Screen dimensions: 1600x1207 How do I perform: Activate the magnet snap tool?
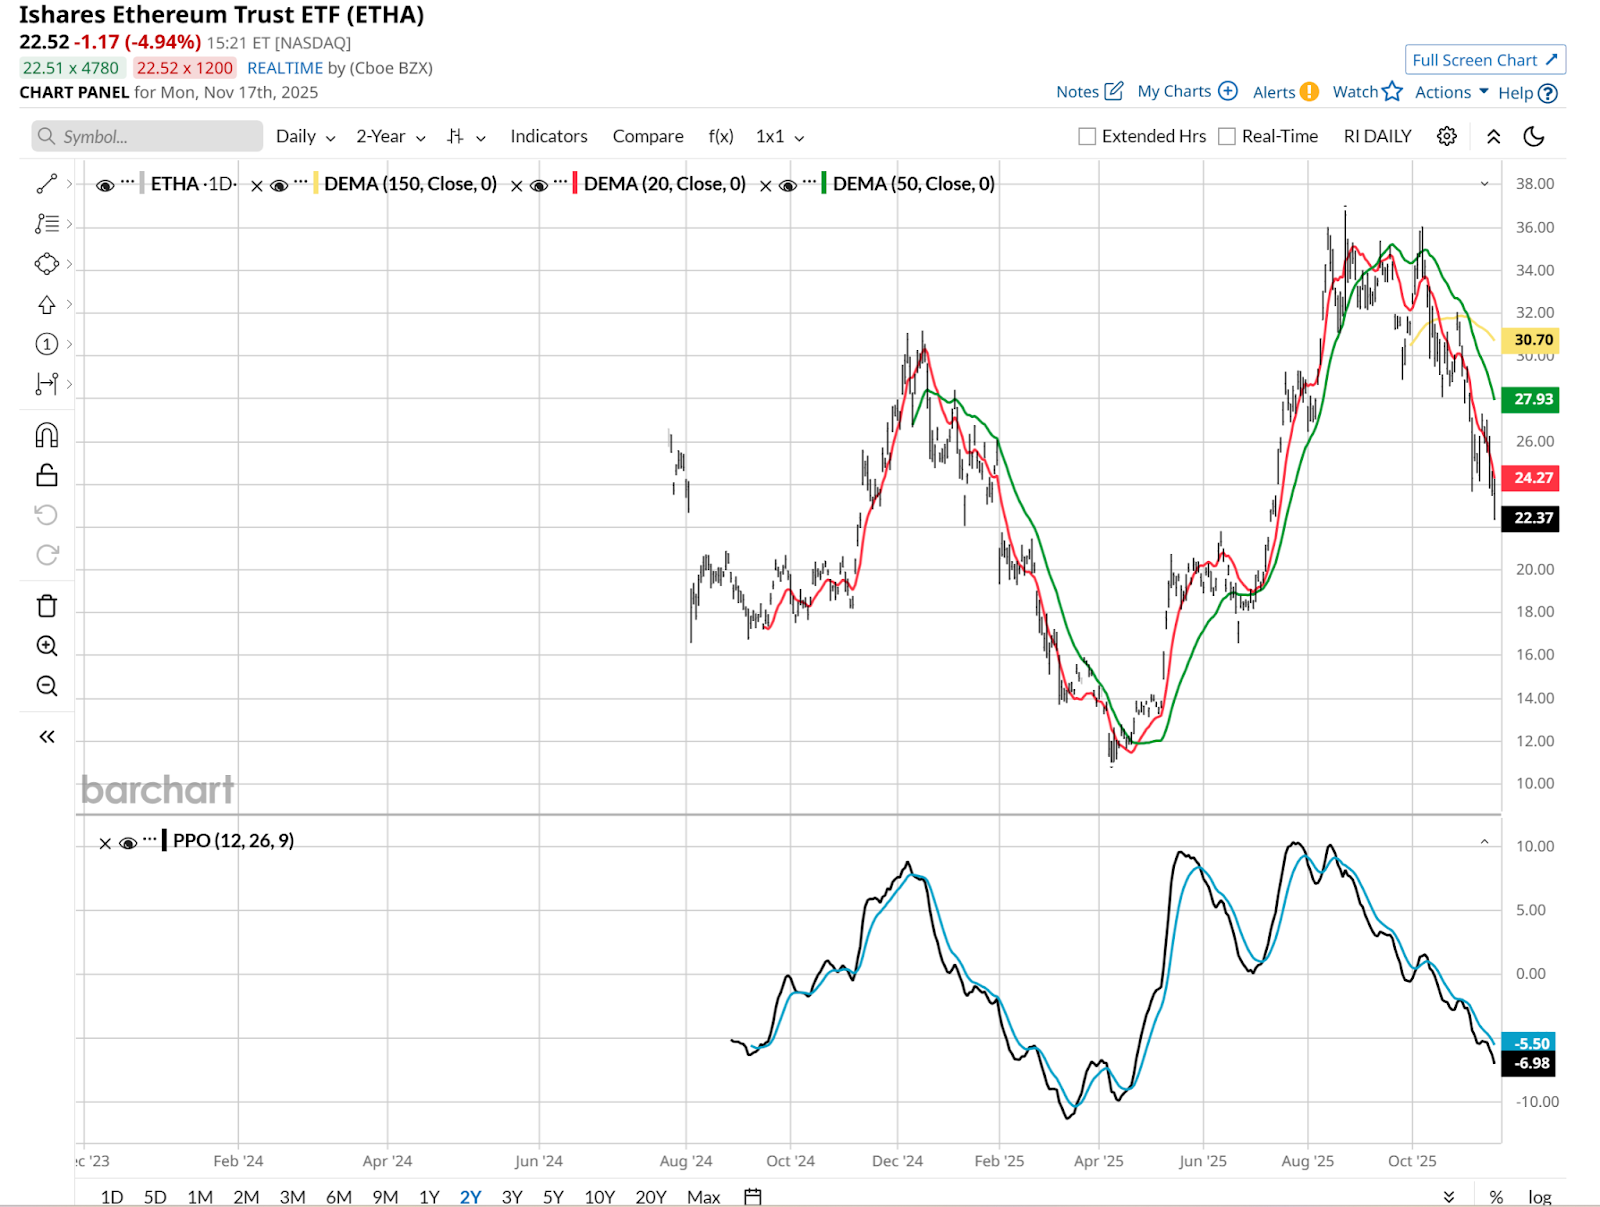tap(47, 435)
